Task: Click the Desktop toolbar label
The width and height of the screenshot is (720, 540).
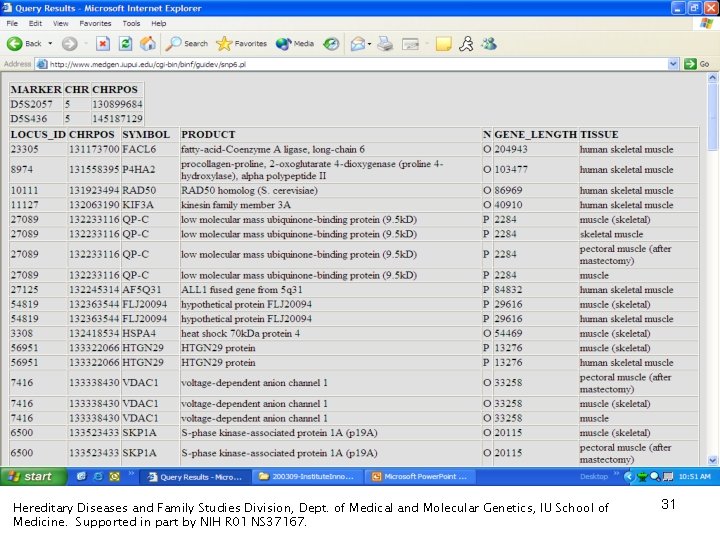Action: pos(593,477)
